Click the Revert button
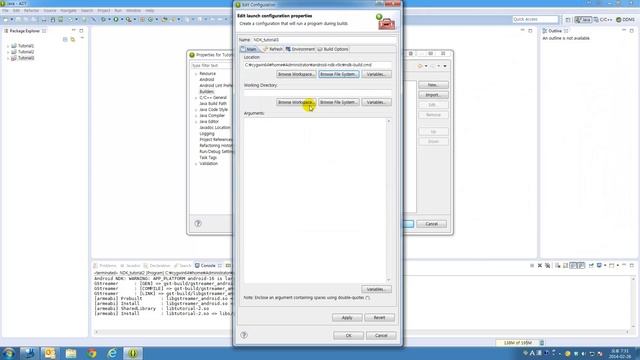The width and height of the screenshot is (640, 360). tap(379, 317)
